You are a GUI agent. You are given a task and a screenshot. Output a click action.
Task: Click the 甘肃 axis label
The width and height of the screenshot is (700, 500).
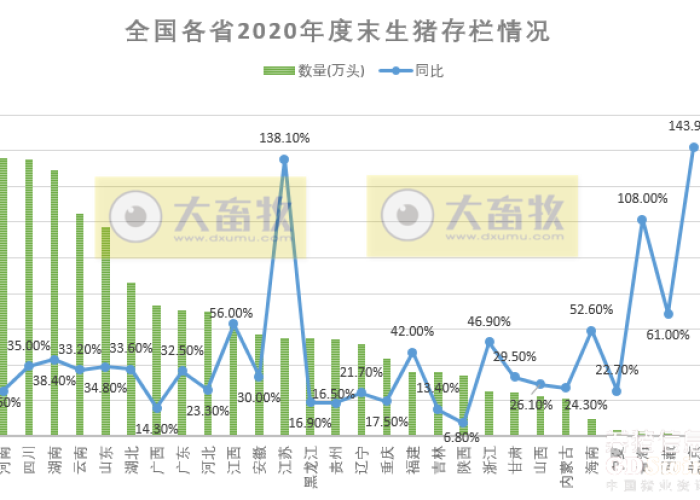click(x=515, y=460)
